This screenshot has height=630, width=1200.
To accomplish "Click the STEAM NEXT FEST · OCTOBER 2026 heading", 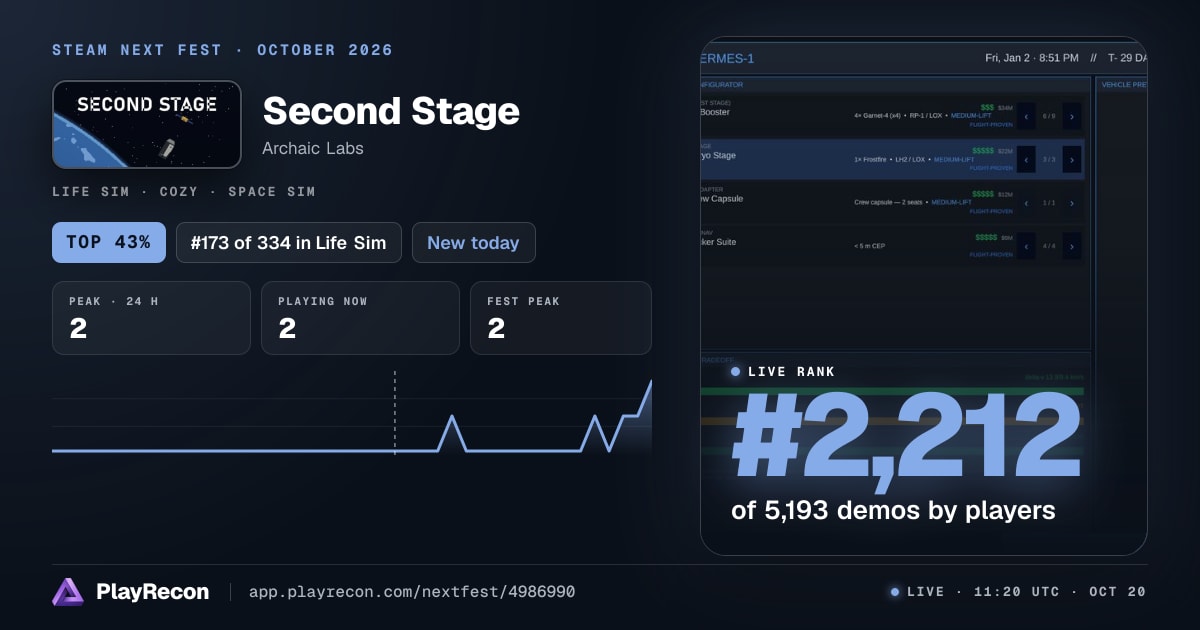I will [222, 50].
